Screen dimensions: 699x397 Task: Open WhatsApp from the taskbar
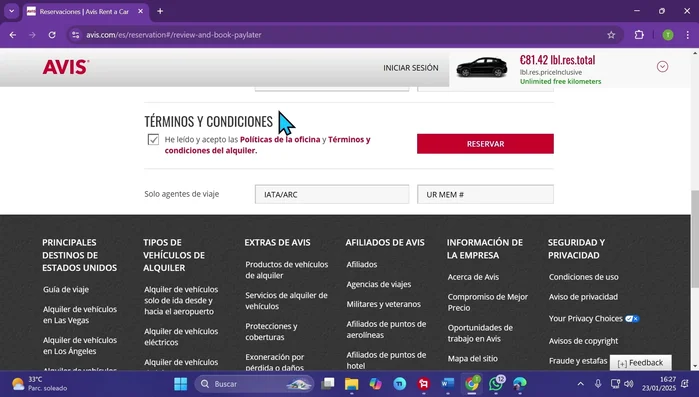point(496,384)
